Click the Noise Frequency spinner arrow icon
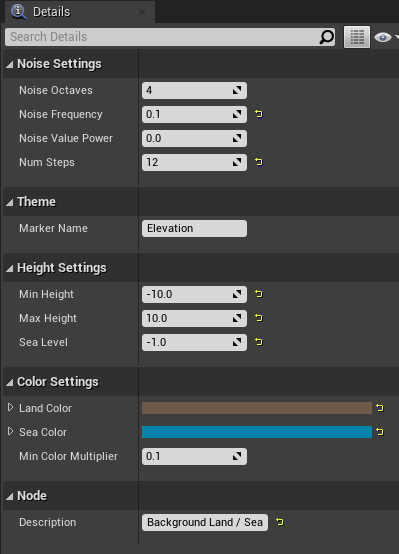 tap(237, 114)
